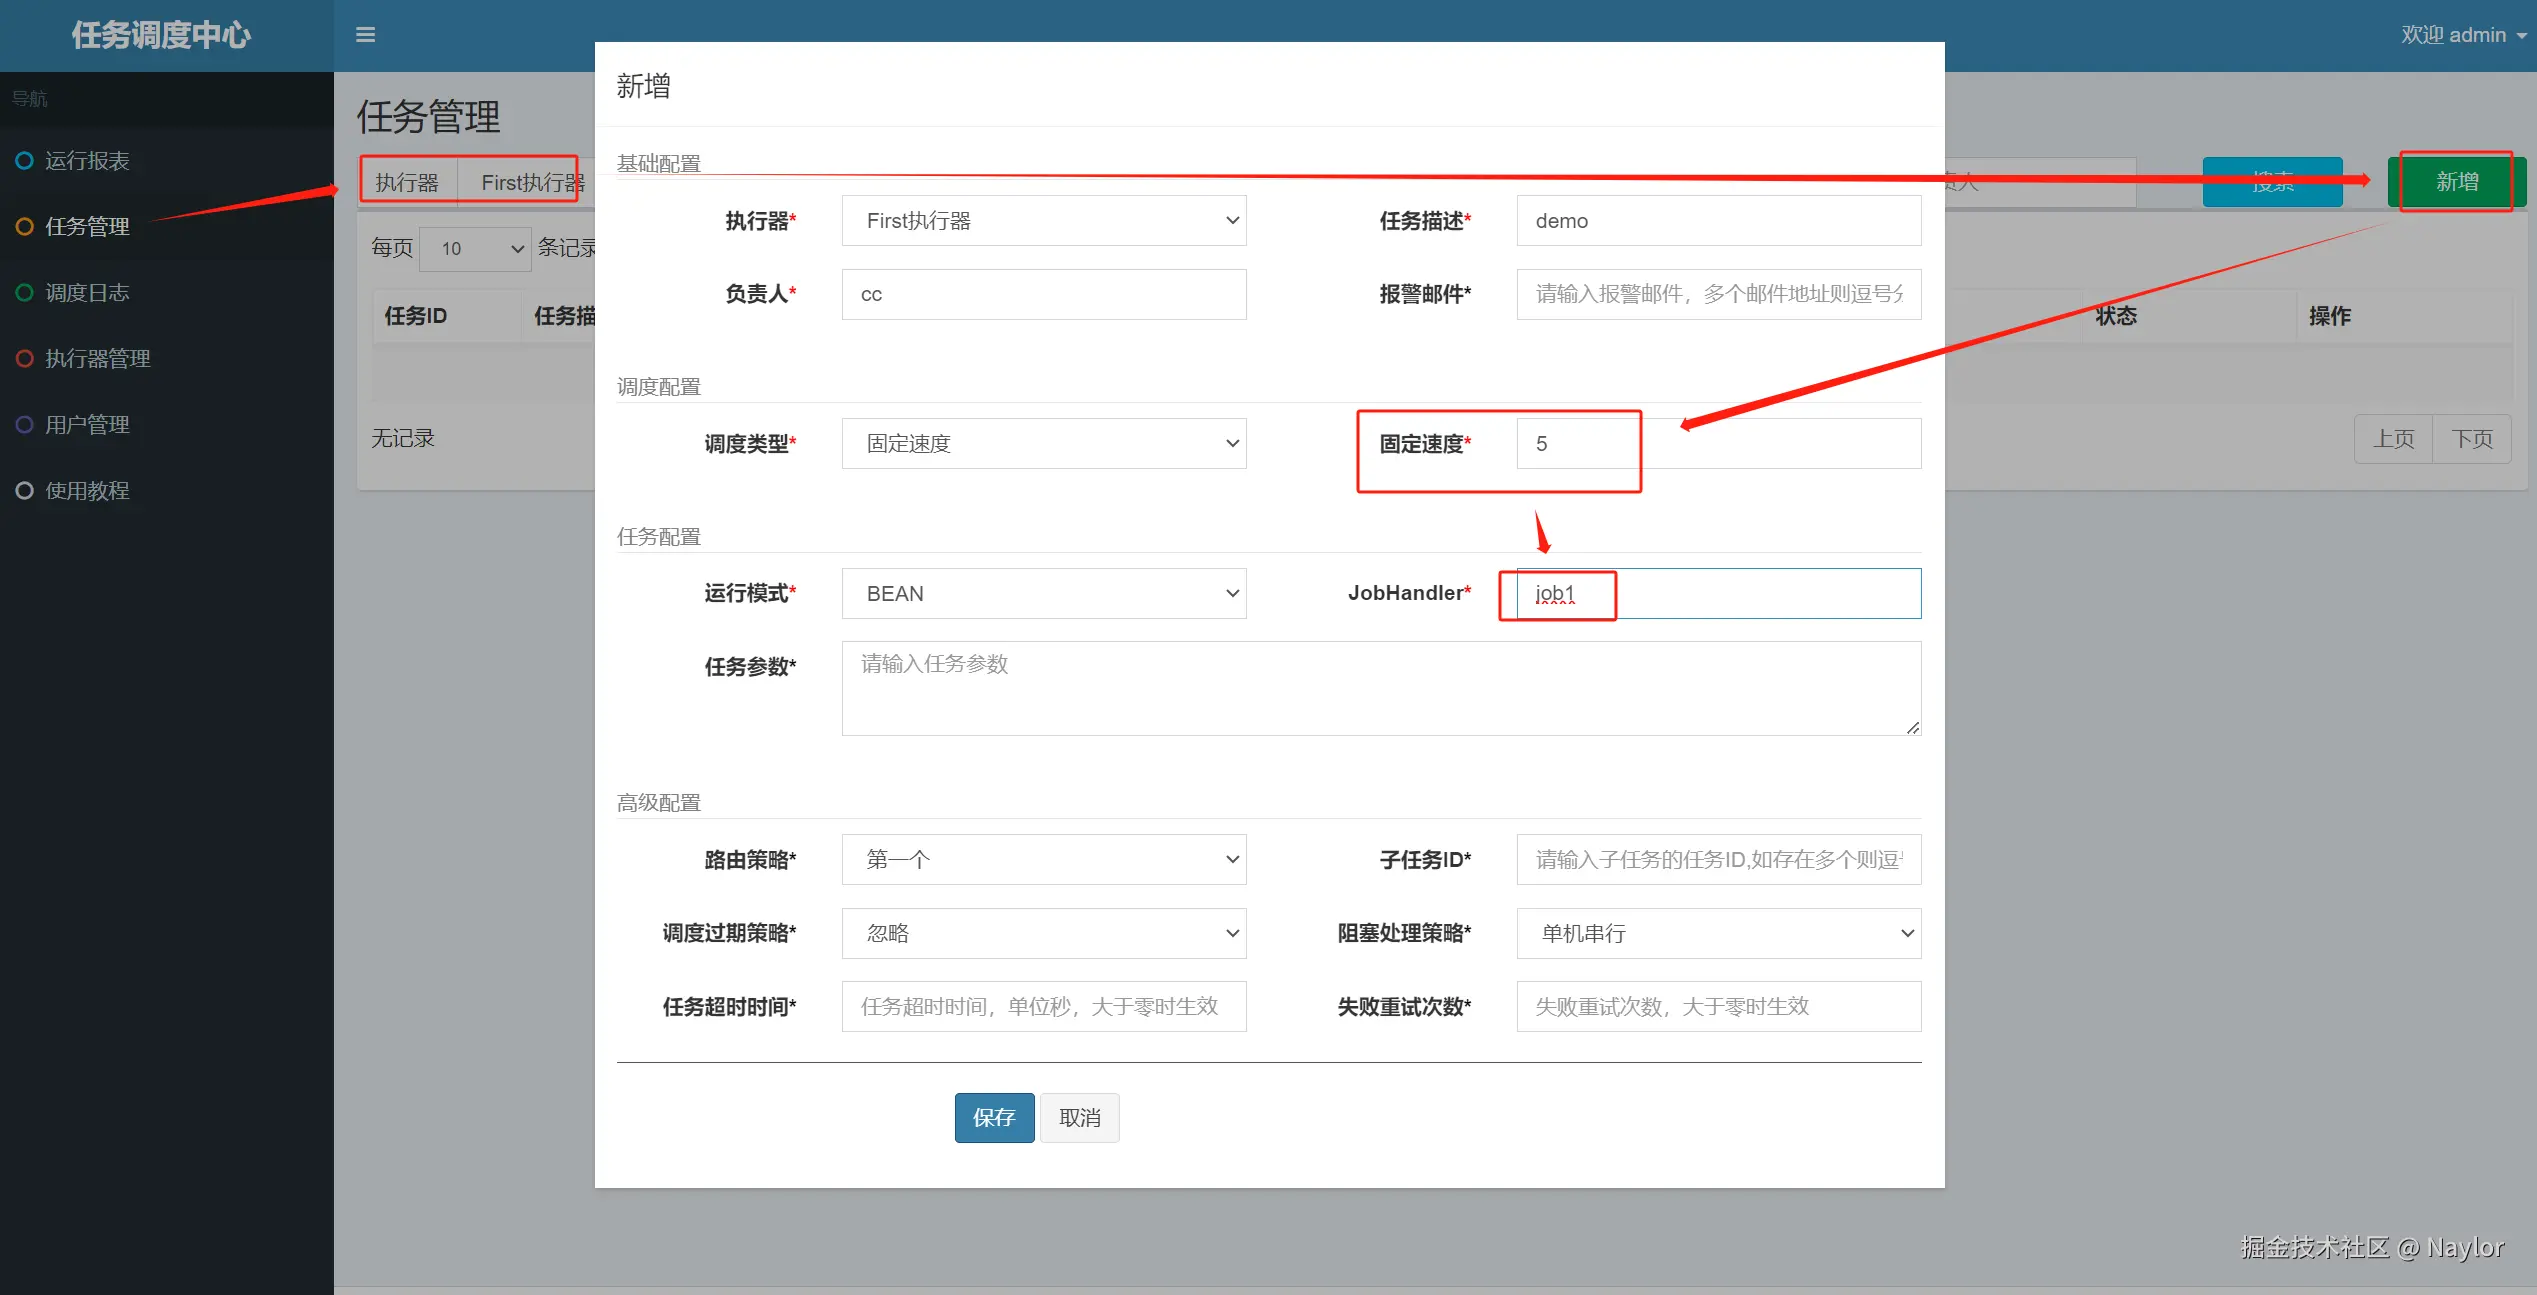This screenshot has height=1295, width=2537.
Task: Click the 调度日志 circle icon in the sidebar
Action: coord(25,293)
